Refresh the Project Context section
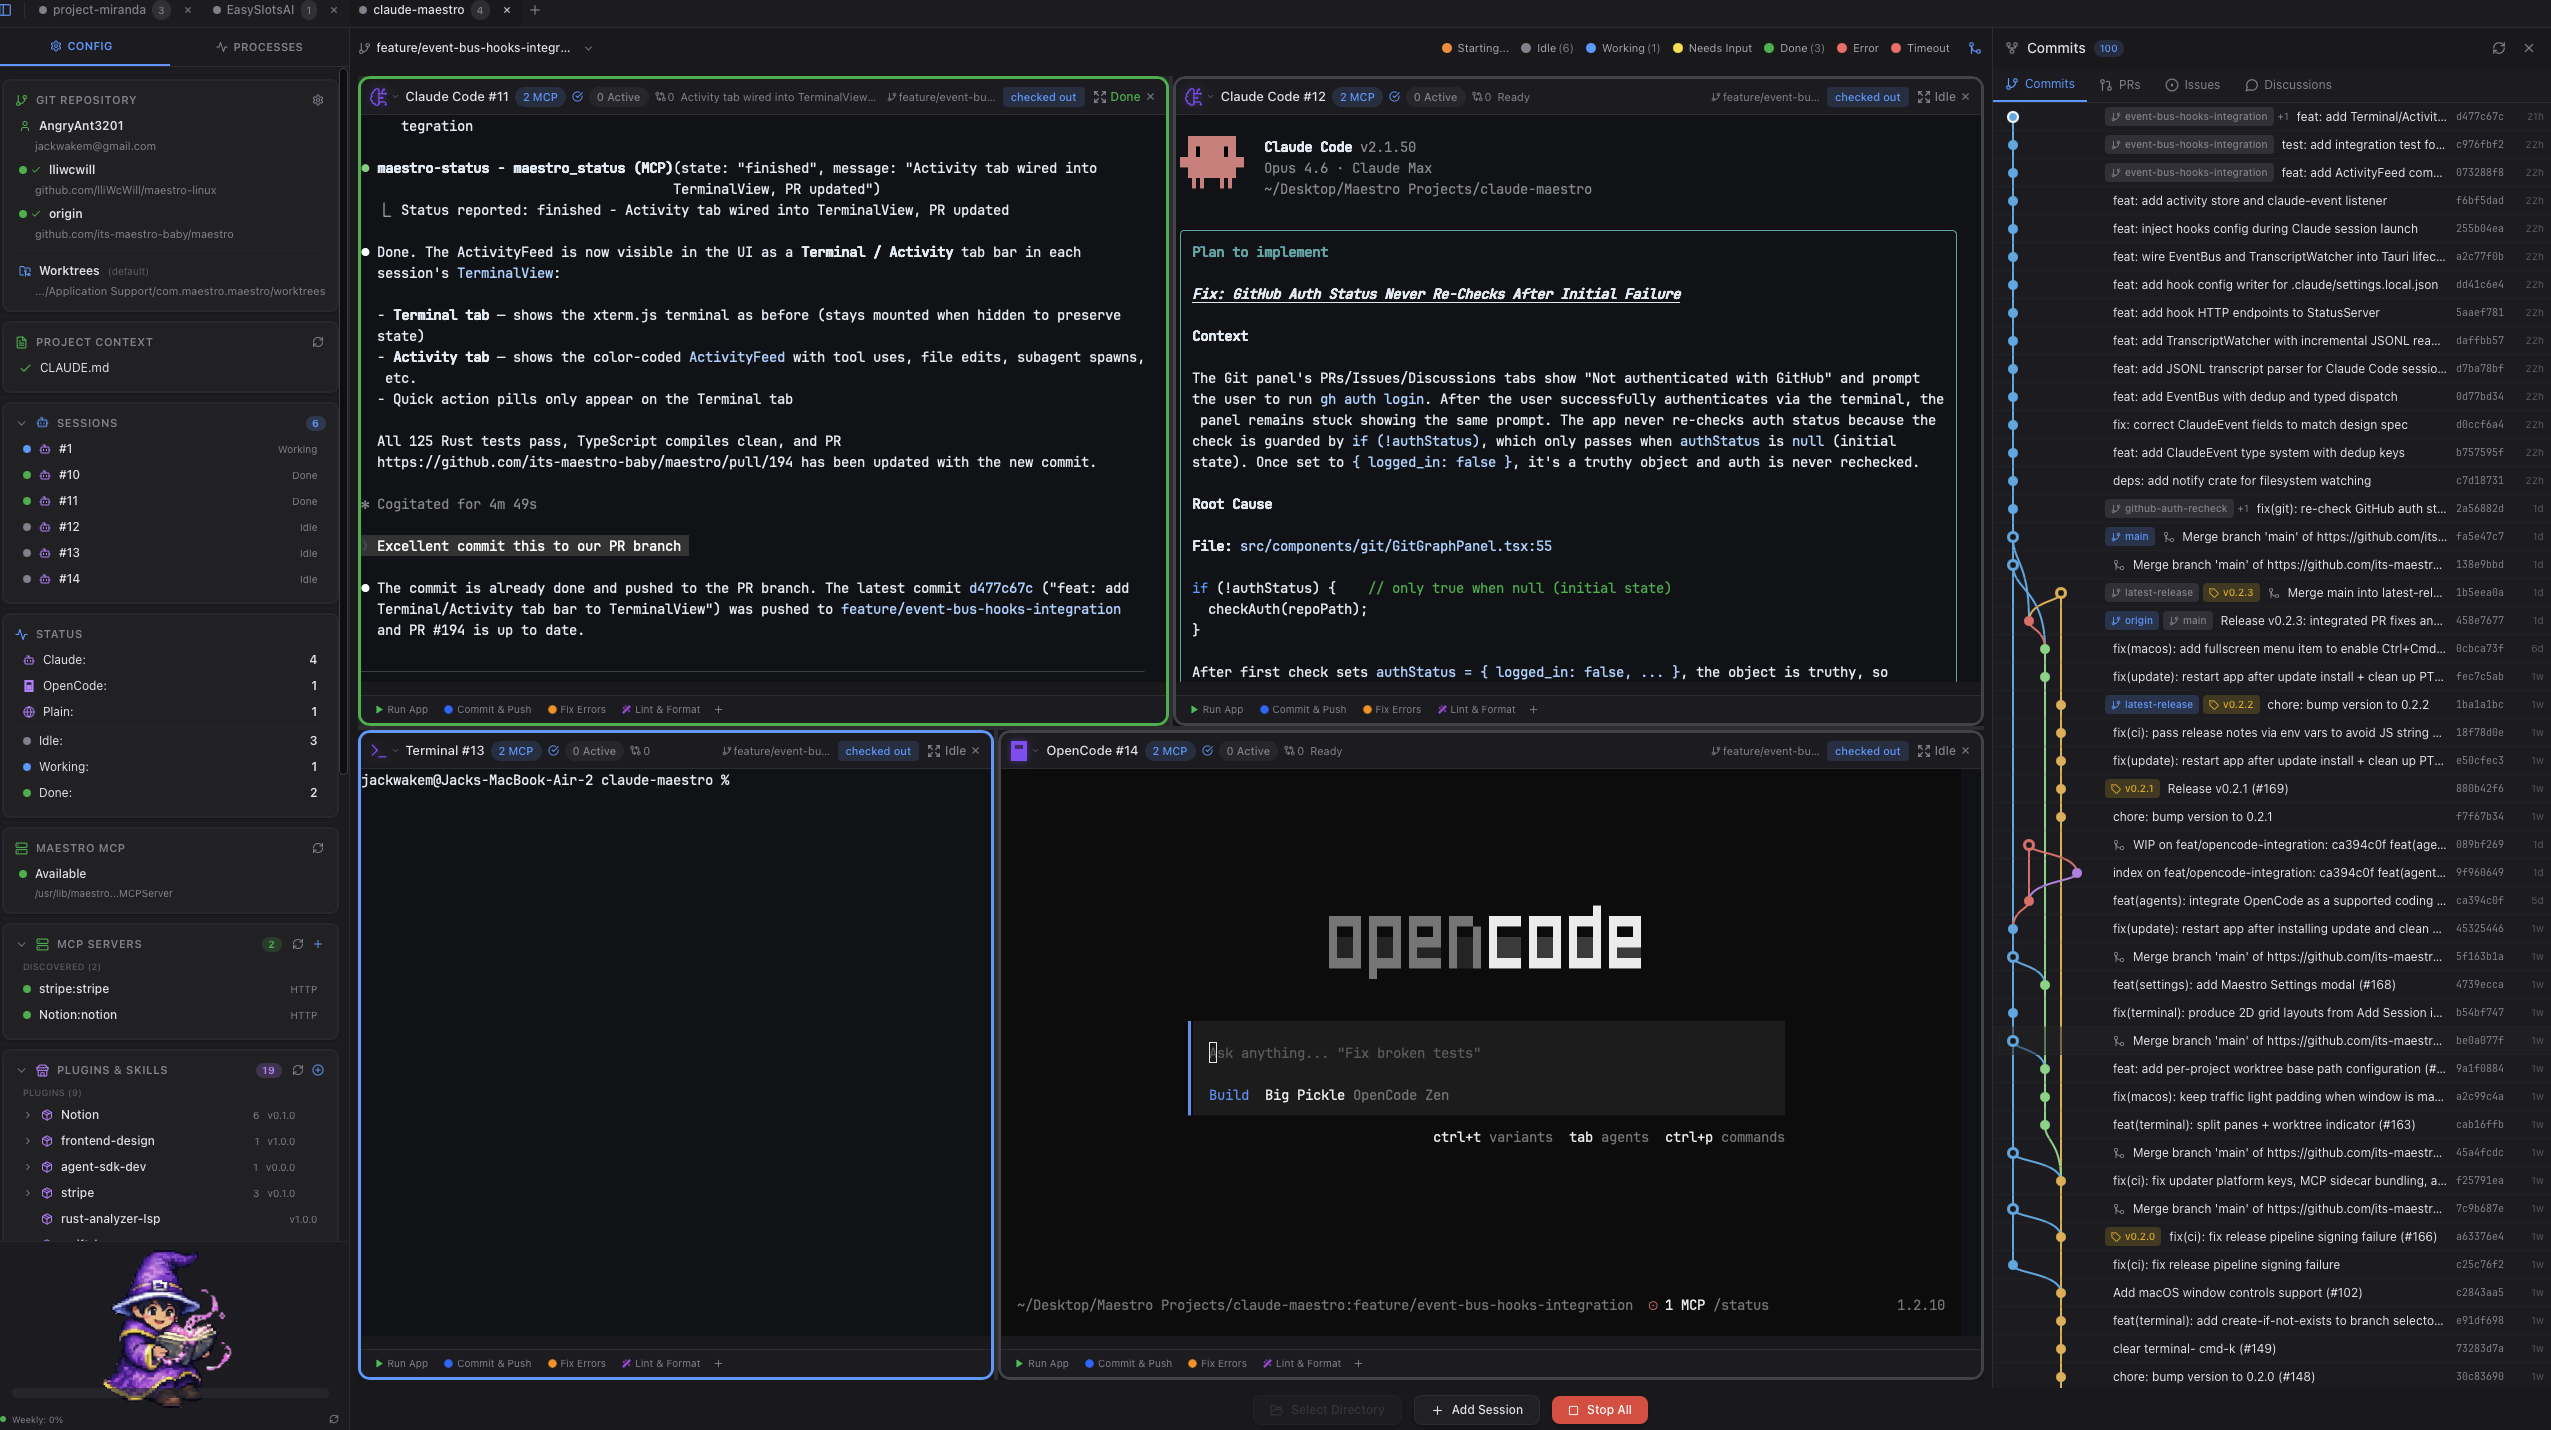Screen dimensions: 2551x1430 (318, 342)
